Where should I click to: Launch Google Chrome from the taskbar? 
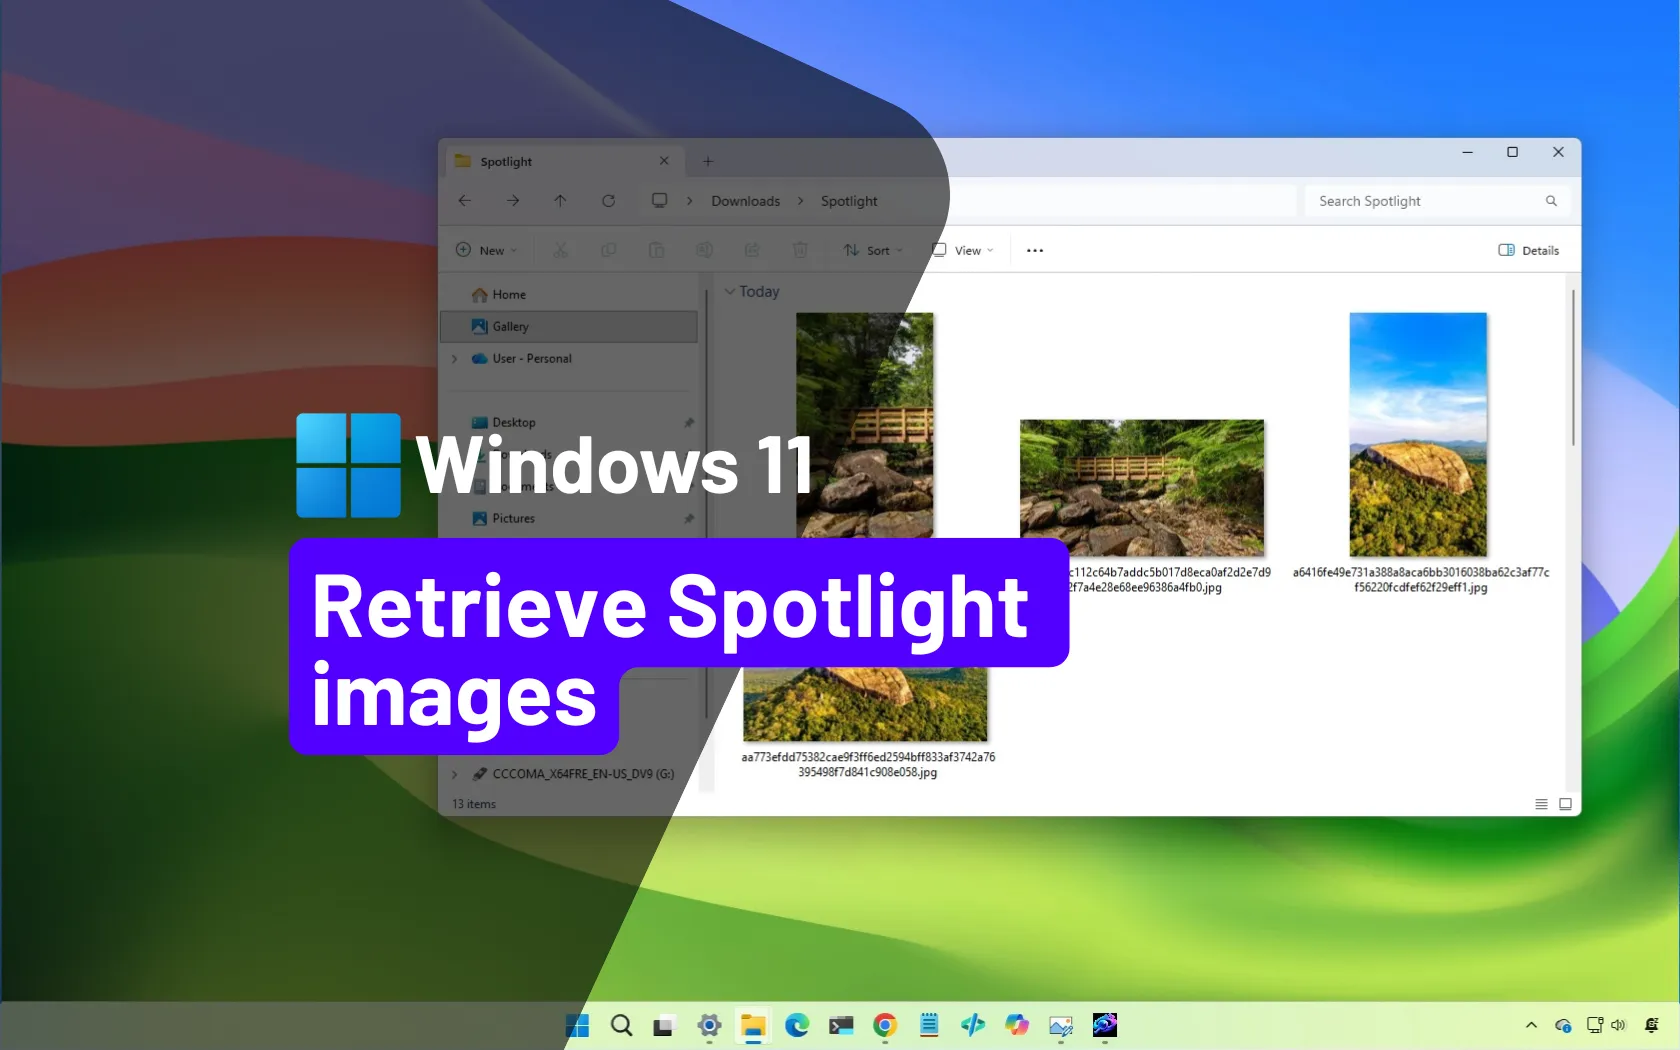point(885,1025)
